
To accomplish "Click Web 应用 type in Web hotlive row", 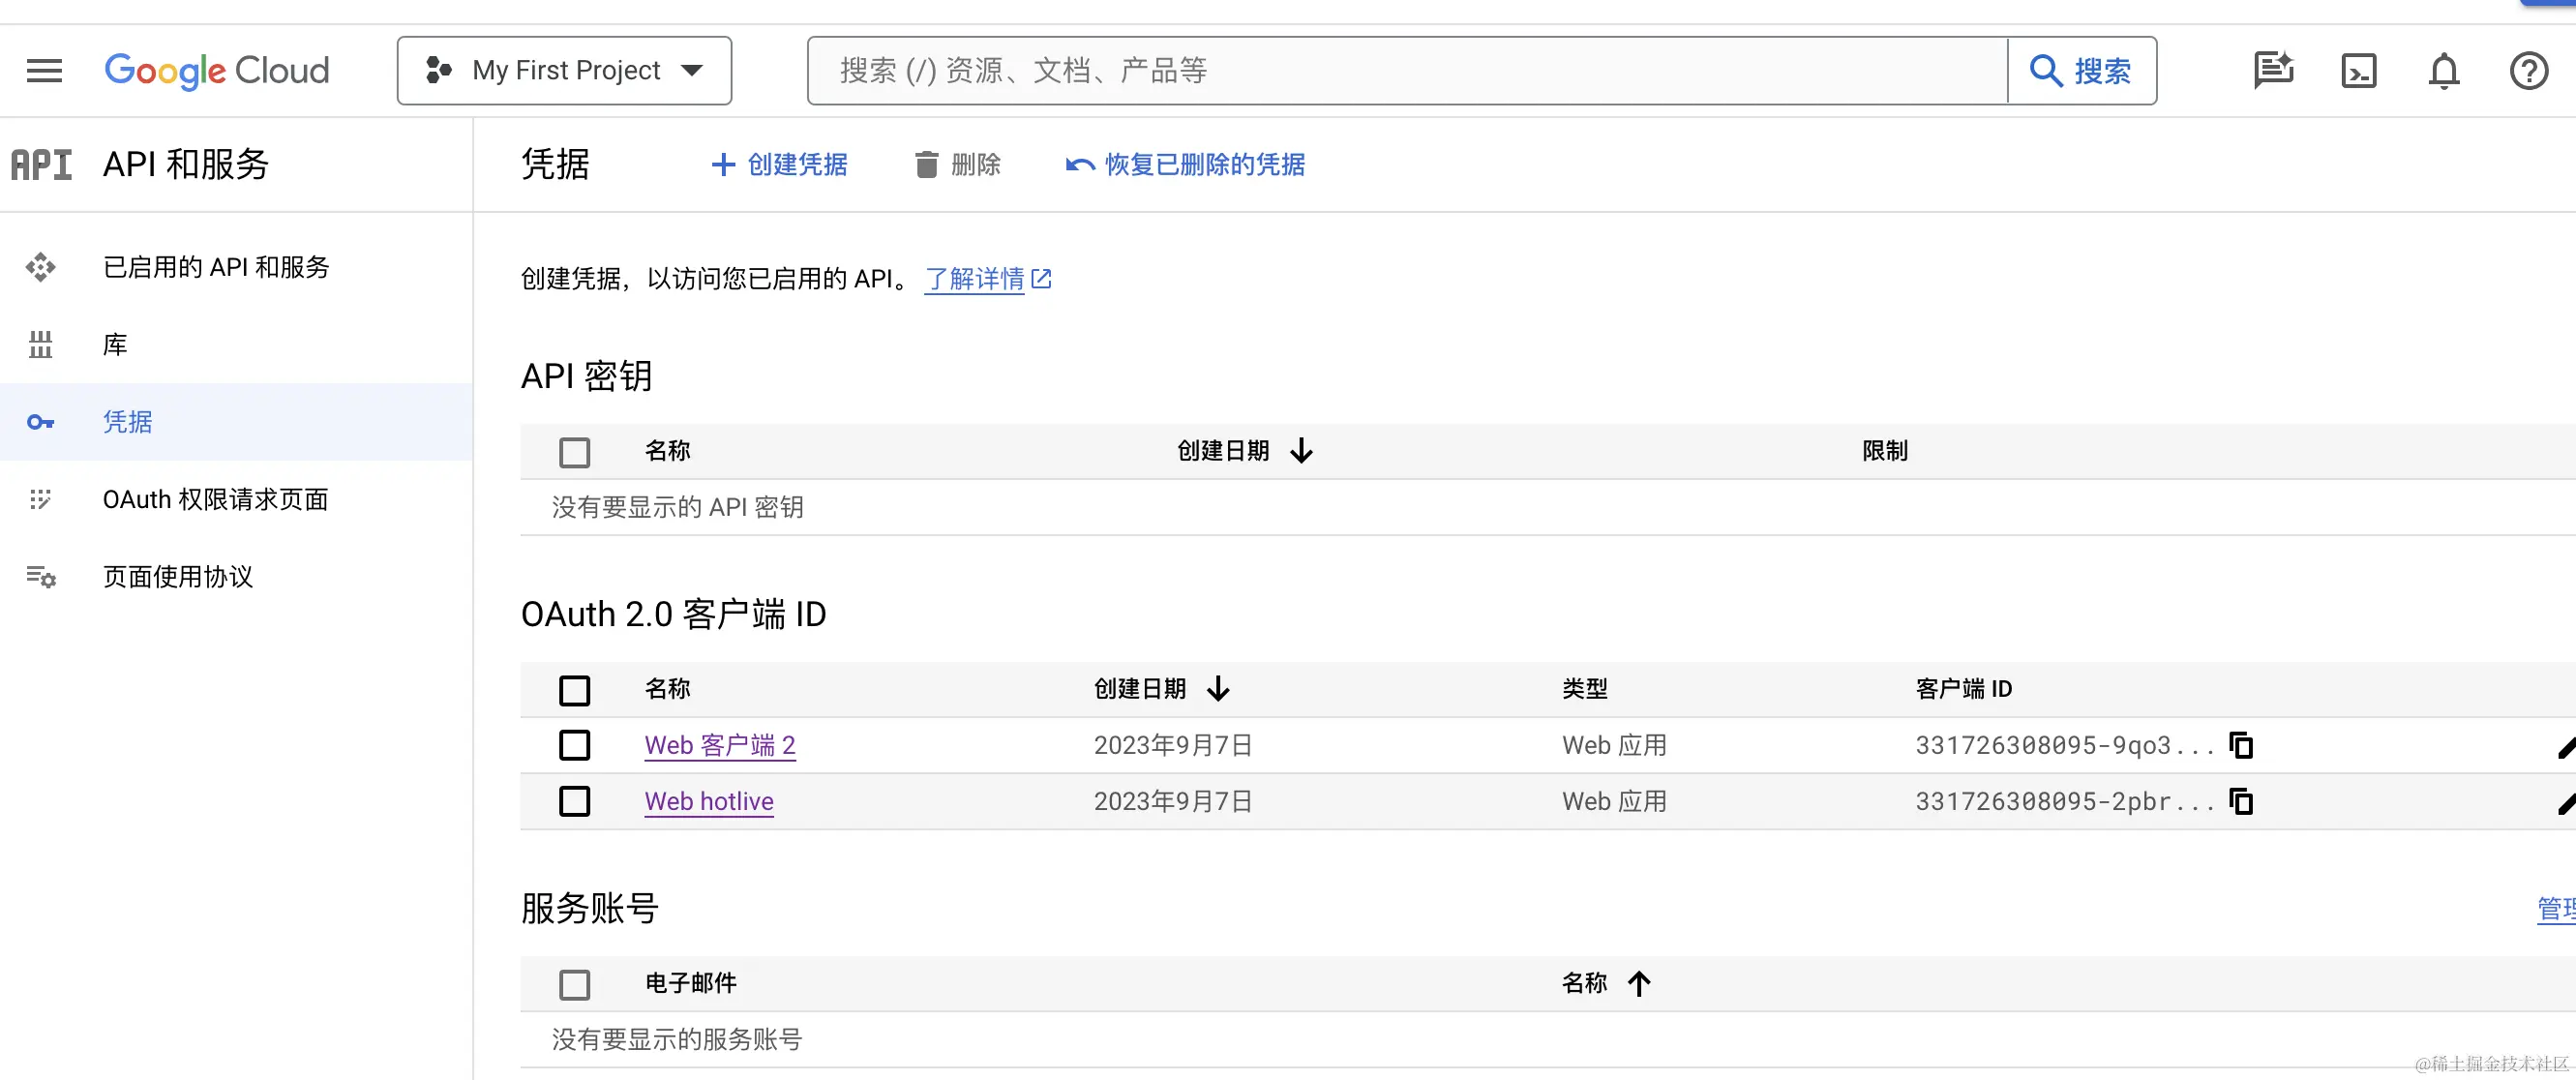I will pyautogui.click(x=1614, y=802).
